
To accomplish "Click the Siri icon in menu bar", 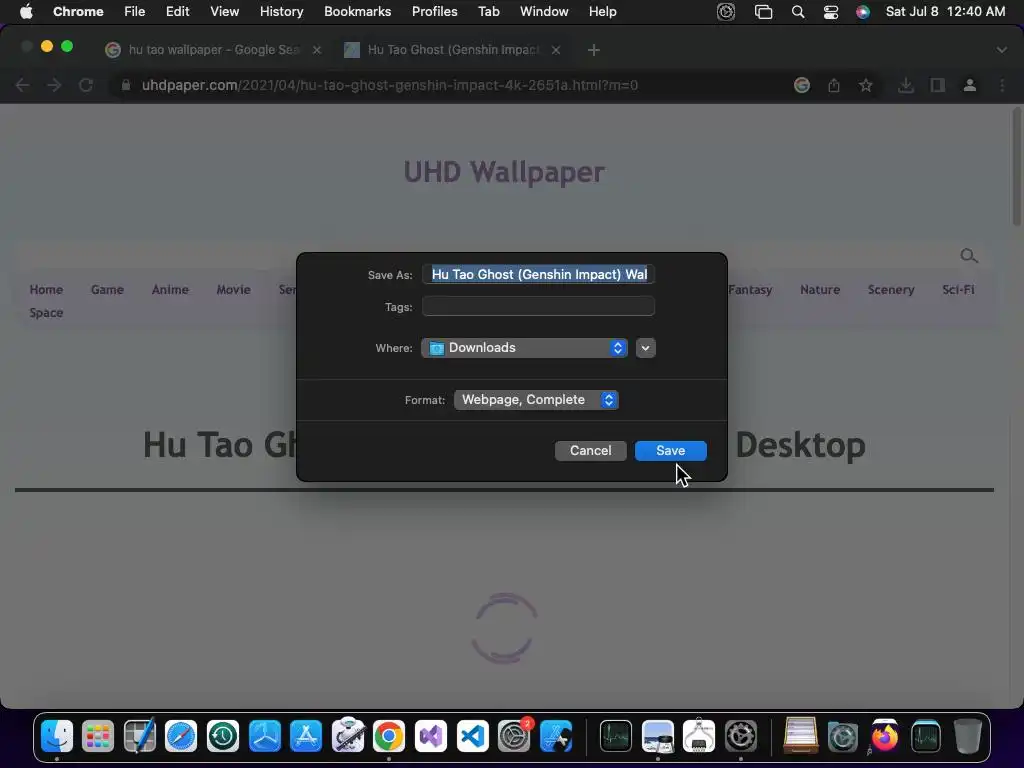I will click(x=863, y=12).
